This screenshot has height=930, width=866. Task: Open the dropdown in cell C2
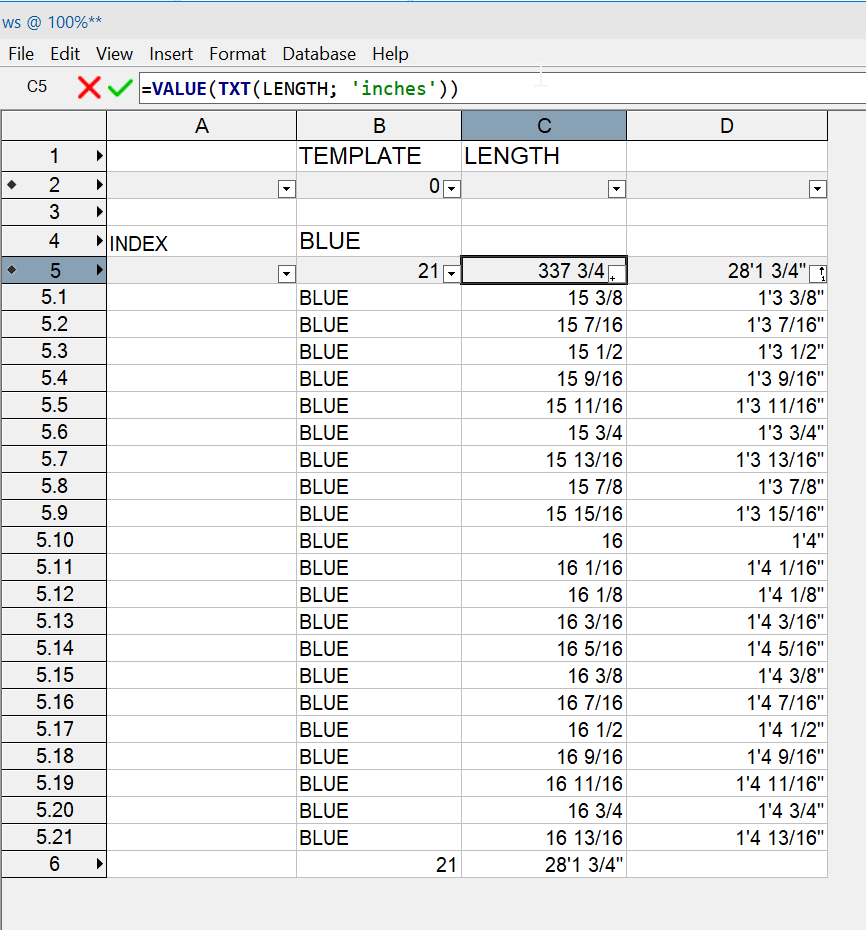click(x=616, y=188)
